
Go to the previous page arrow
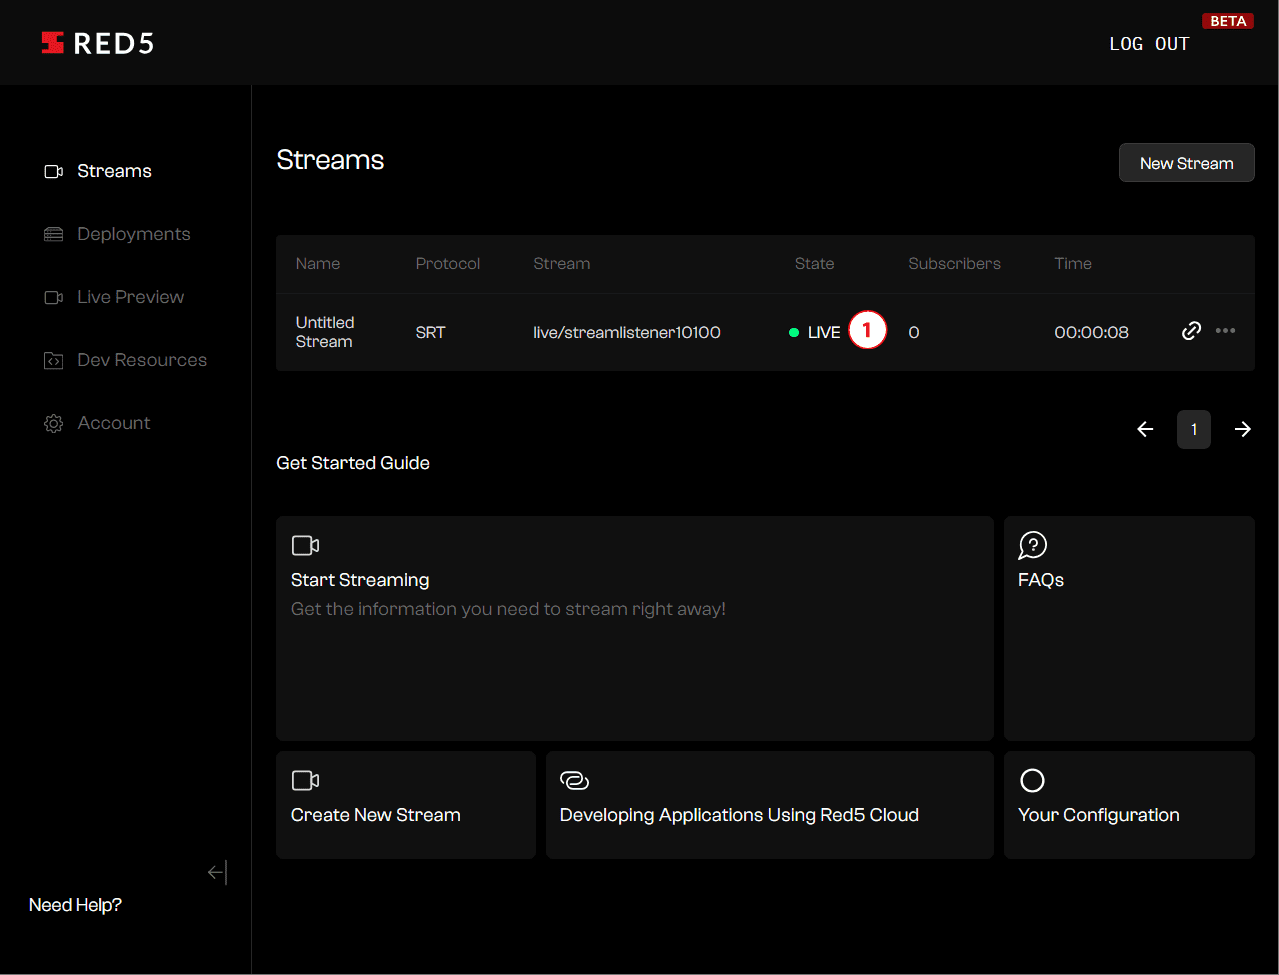[x=1146, y=429]
